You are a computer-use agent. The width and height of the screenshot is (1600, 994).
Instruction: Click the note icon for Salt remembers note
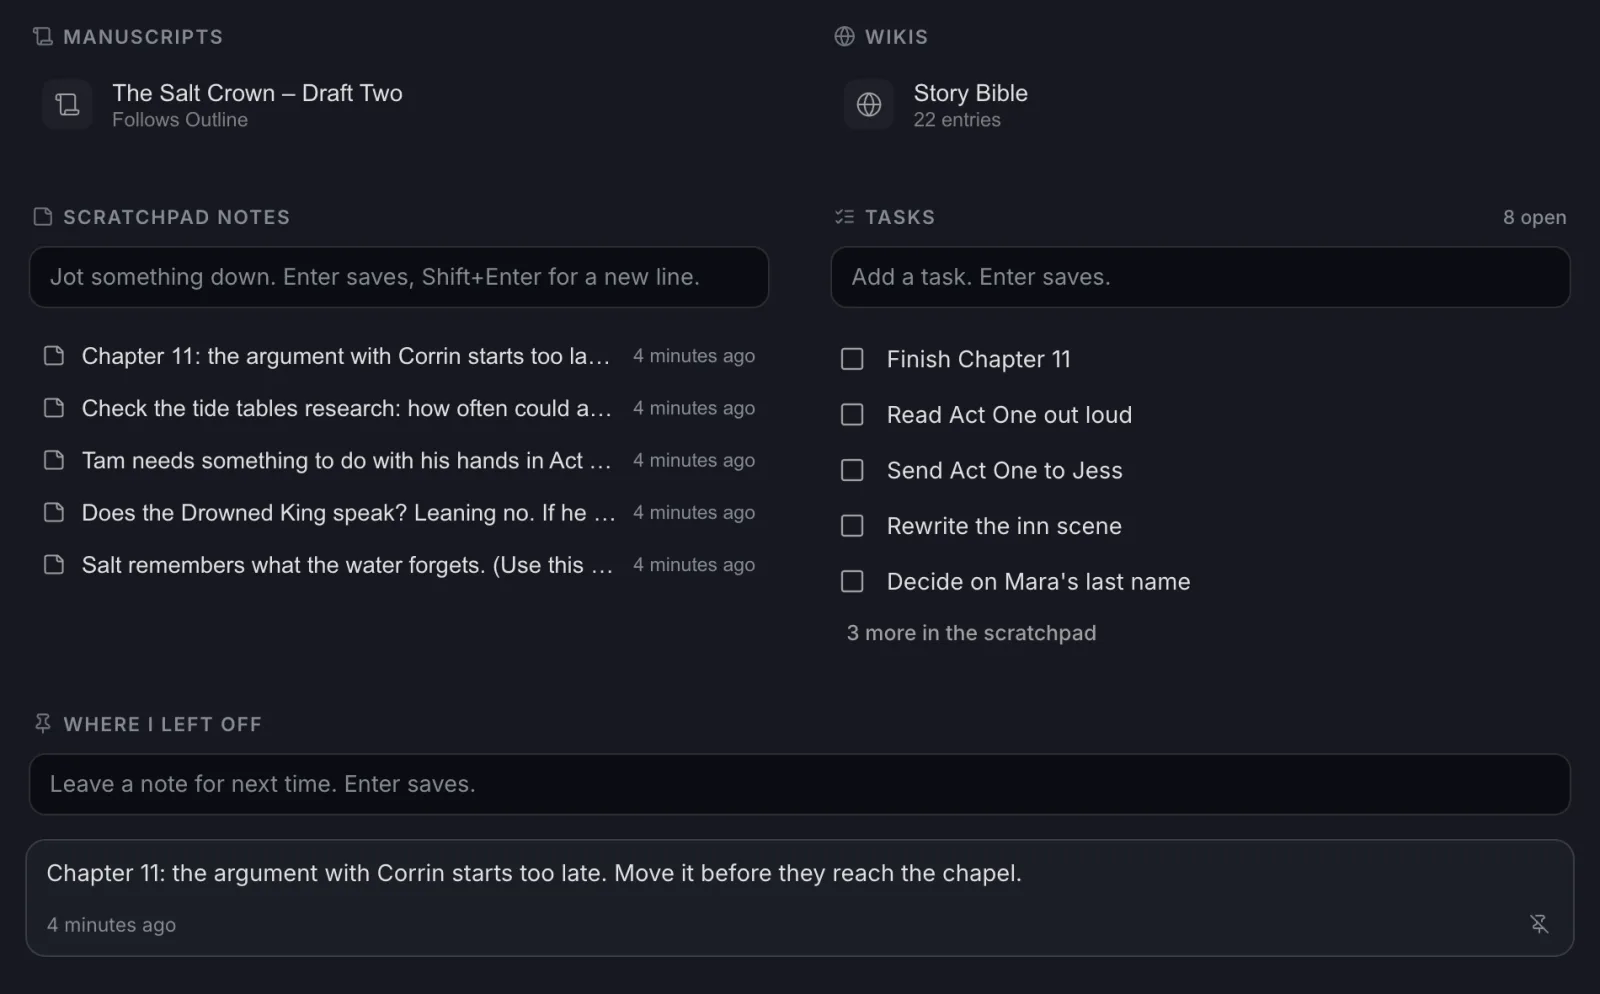pyautogui.click(x=54, y=565)
